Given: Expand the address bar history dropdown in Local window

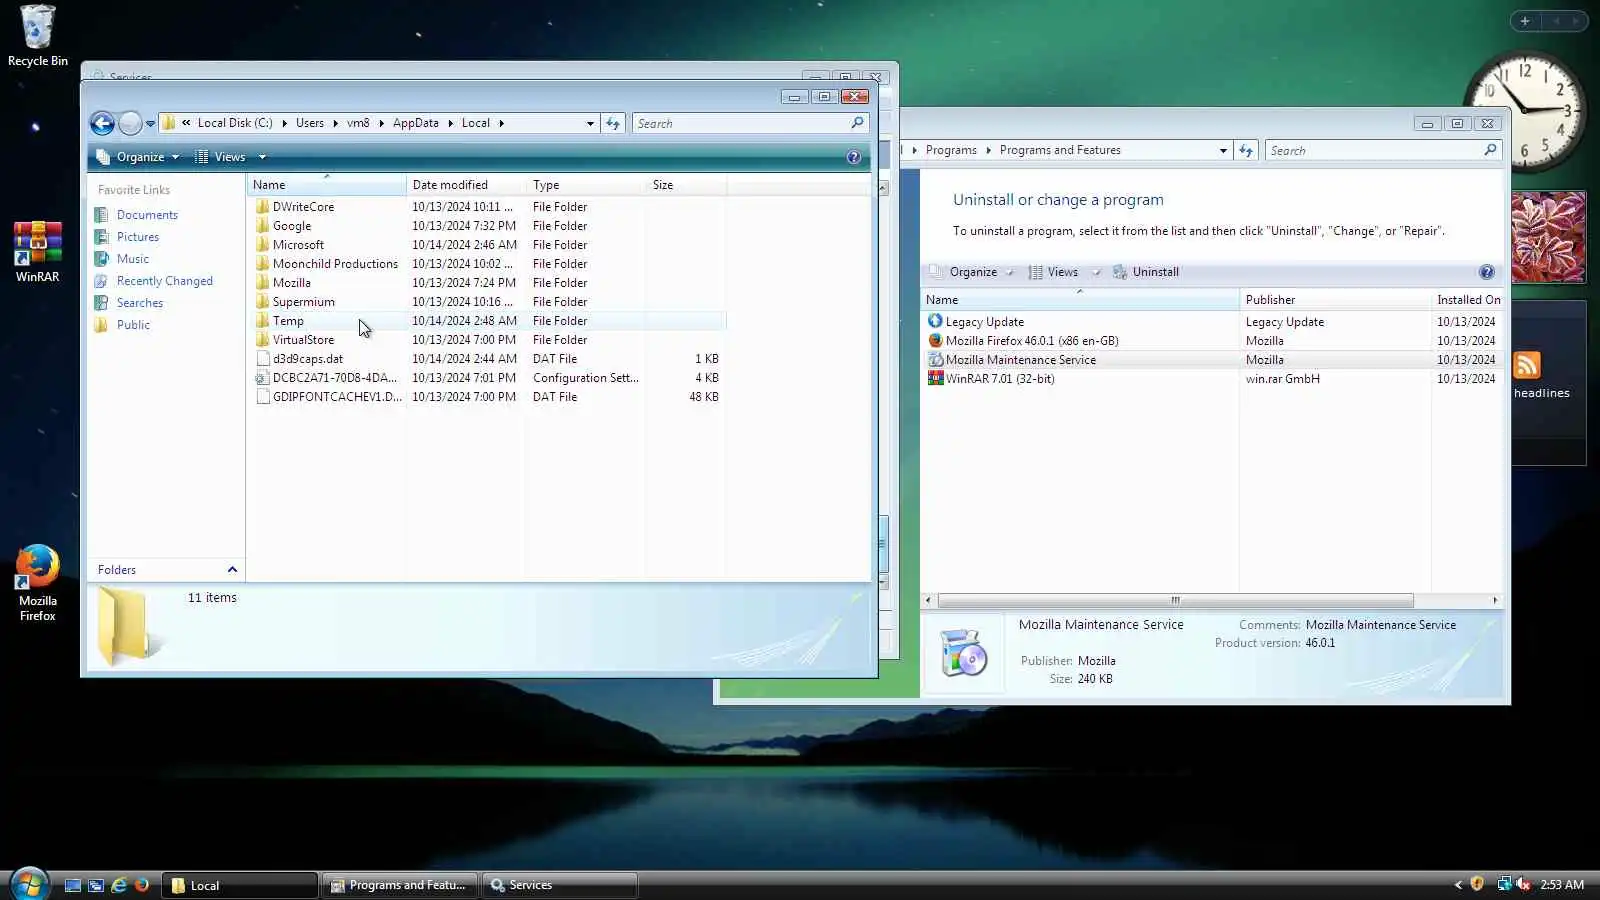Looking at the screenshot, I should coord(590,123).
